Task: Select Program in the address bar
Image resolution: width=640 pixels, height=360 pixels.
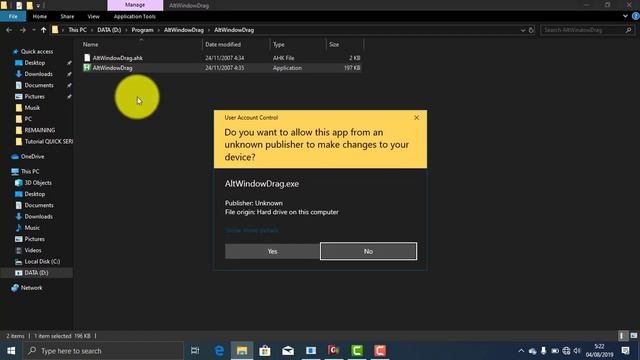Action: (x=142, y=30)
